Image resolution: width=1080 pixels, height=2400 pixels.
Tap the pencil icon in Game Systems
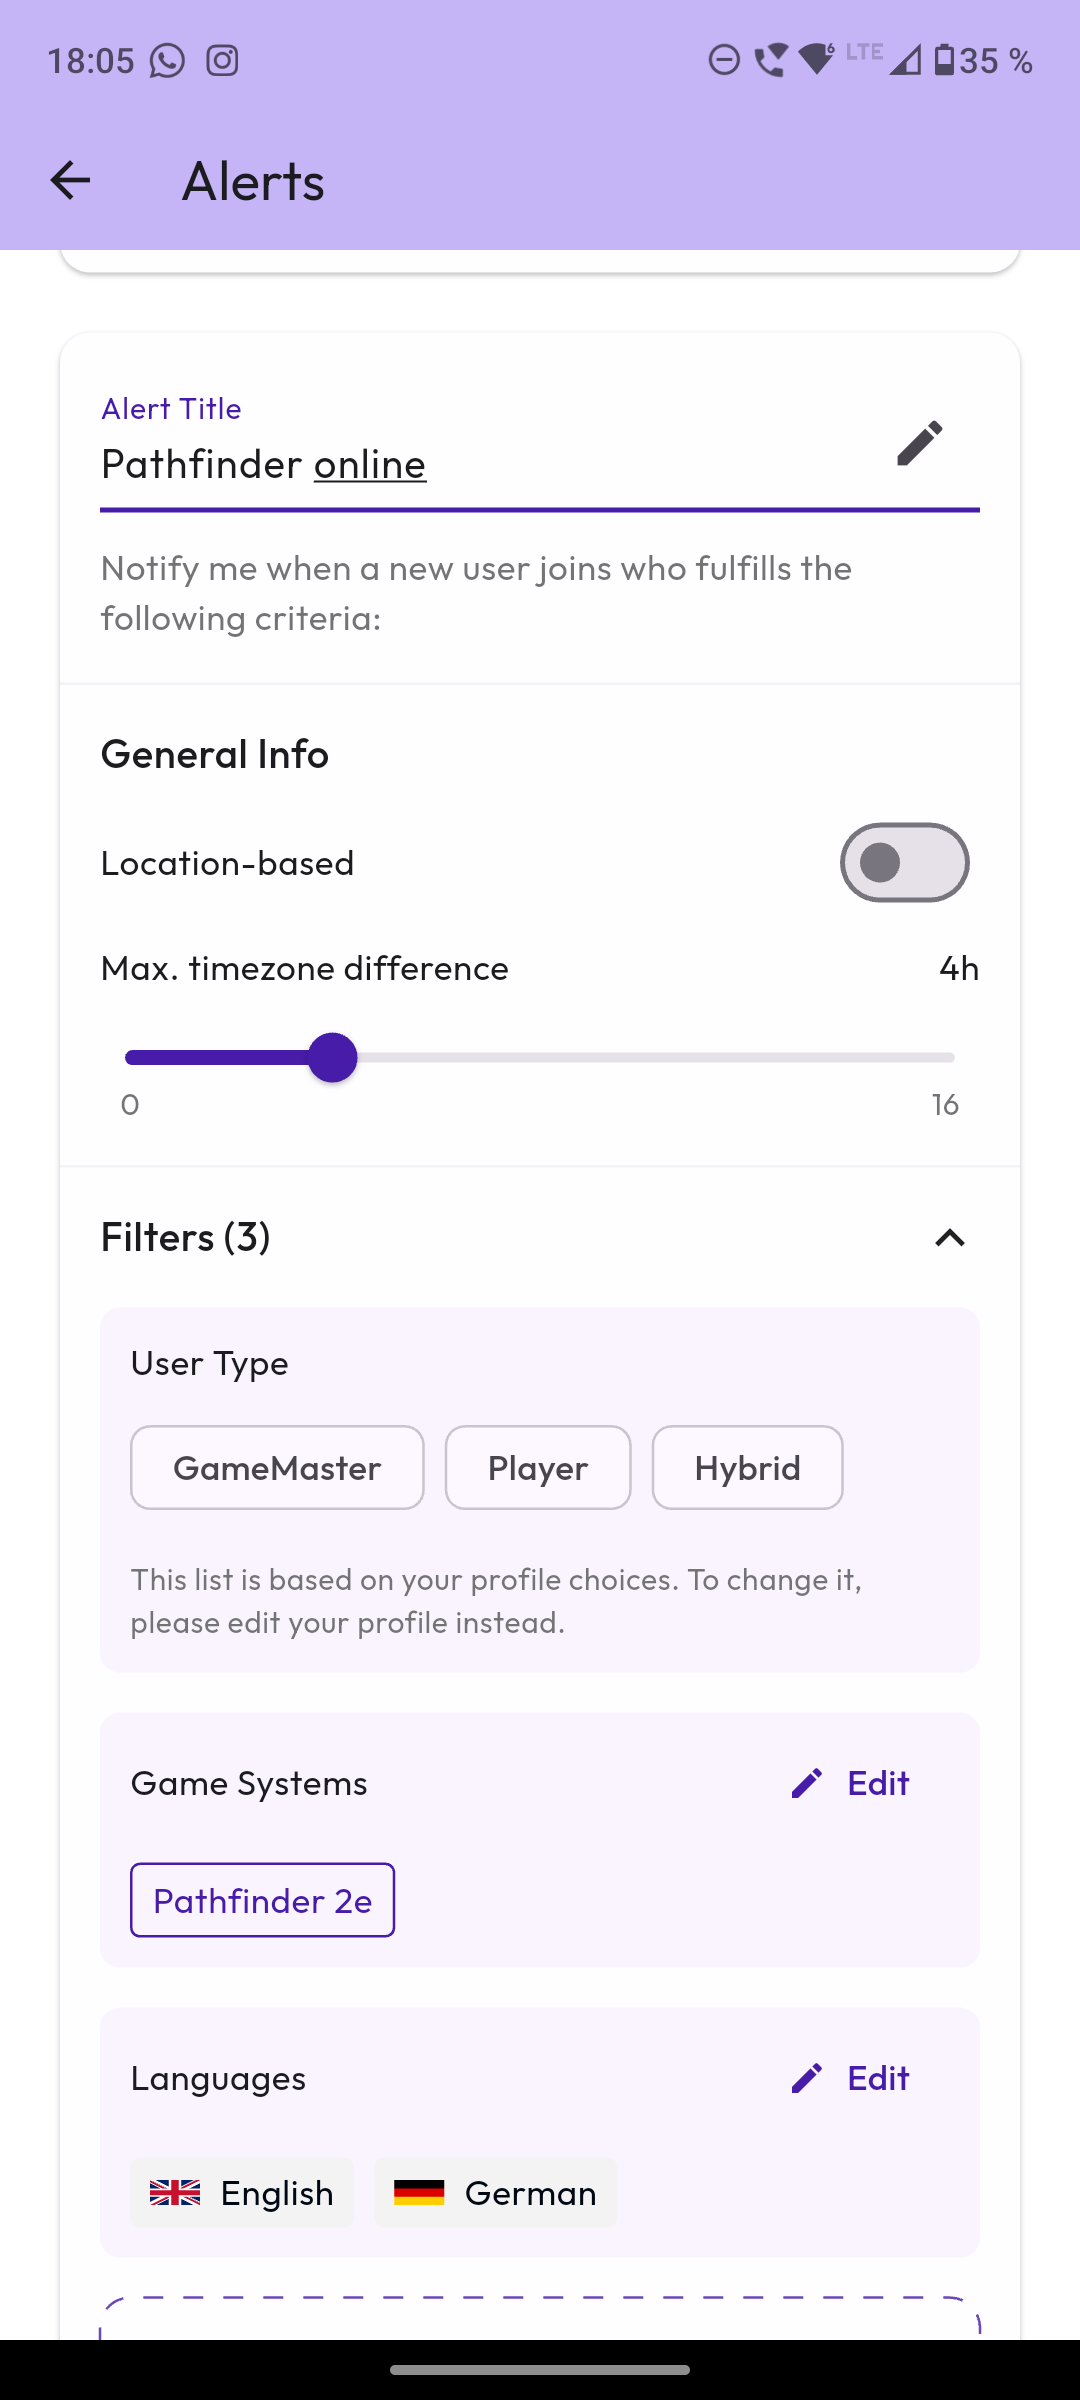(806, 1783)
